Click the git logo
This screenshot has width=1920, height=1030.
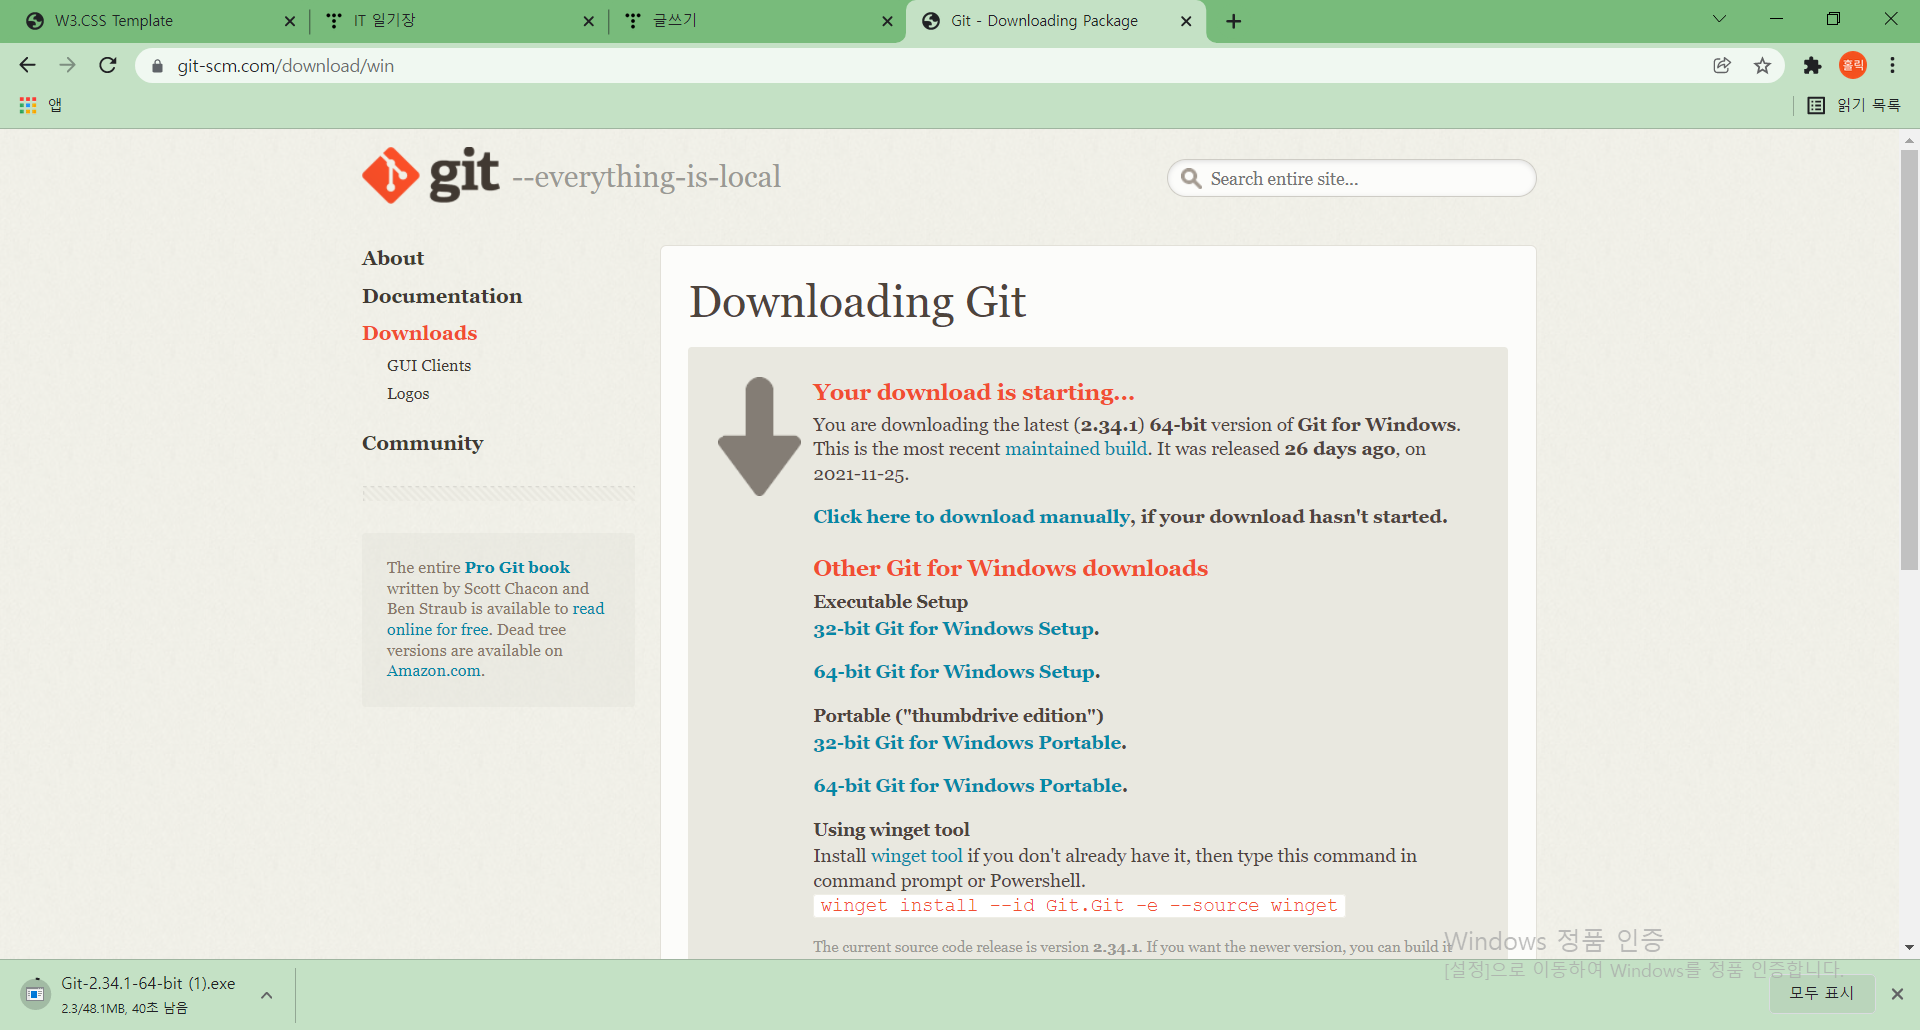click(x=430, y=175)
